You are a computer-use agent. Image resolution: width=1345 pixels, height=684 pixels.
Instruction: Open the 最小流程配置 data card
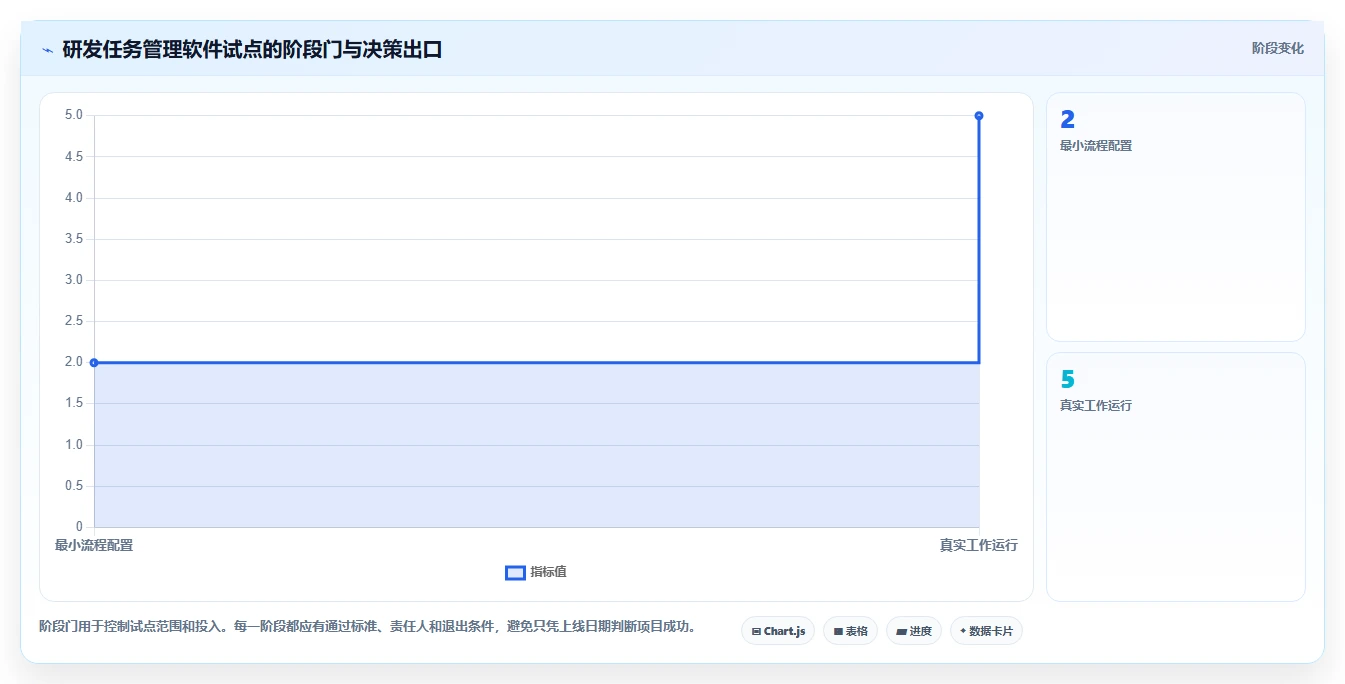(1176, 217)
